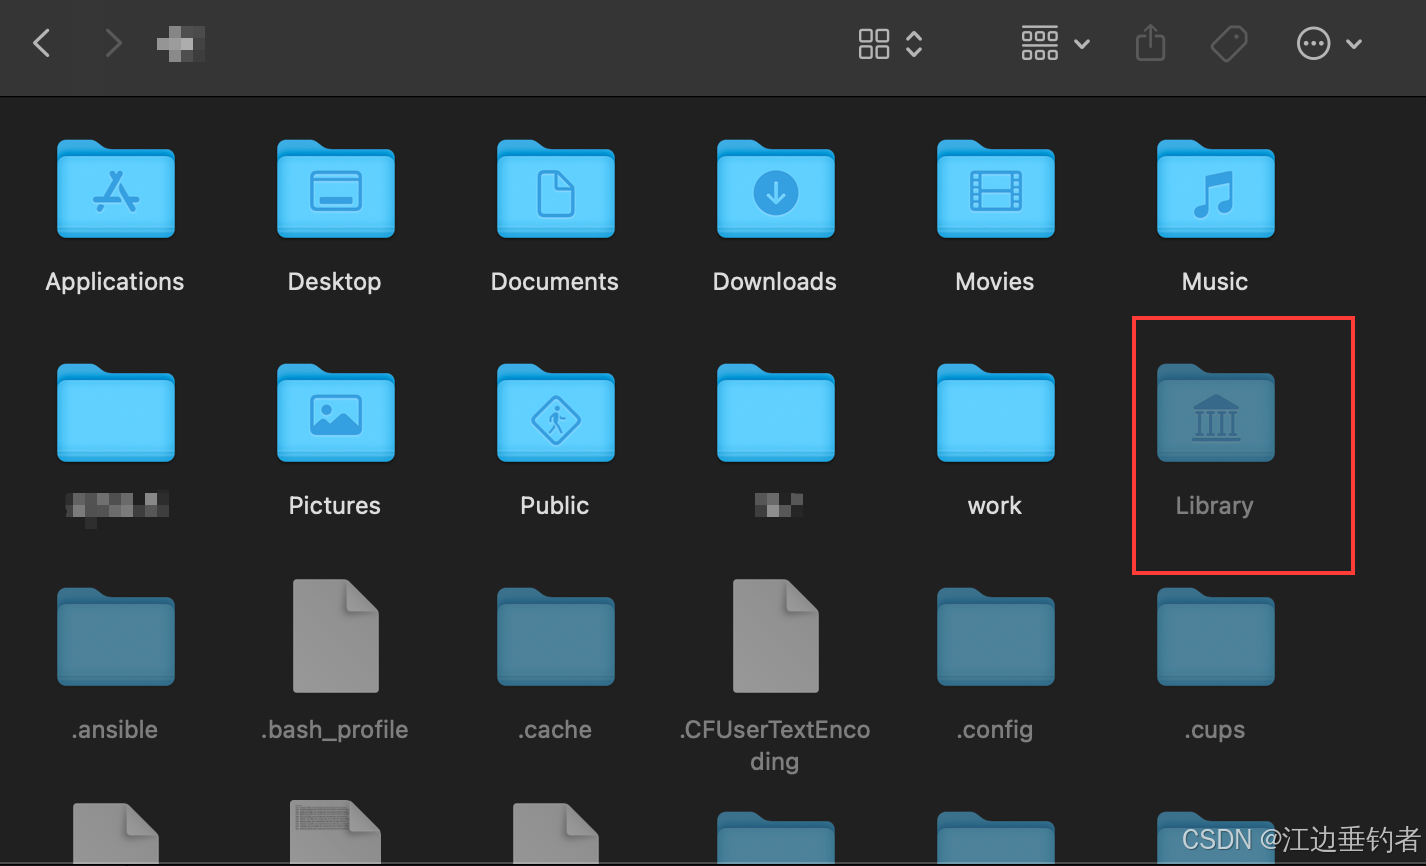The height and width of the screenshot is (866, 1426).
Task: Select the Pictures folder icon
Action: click(x=336, y=413)
